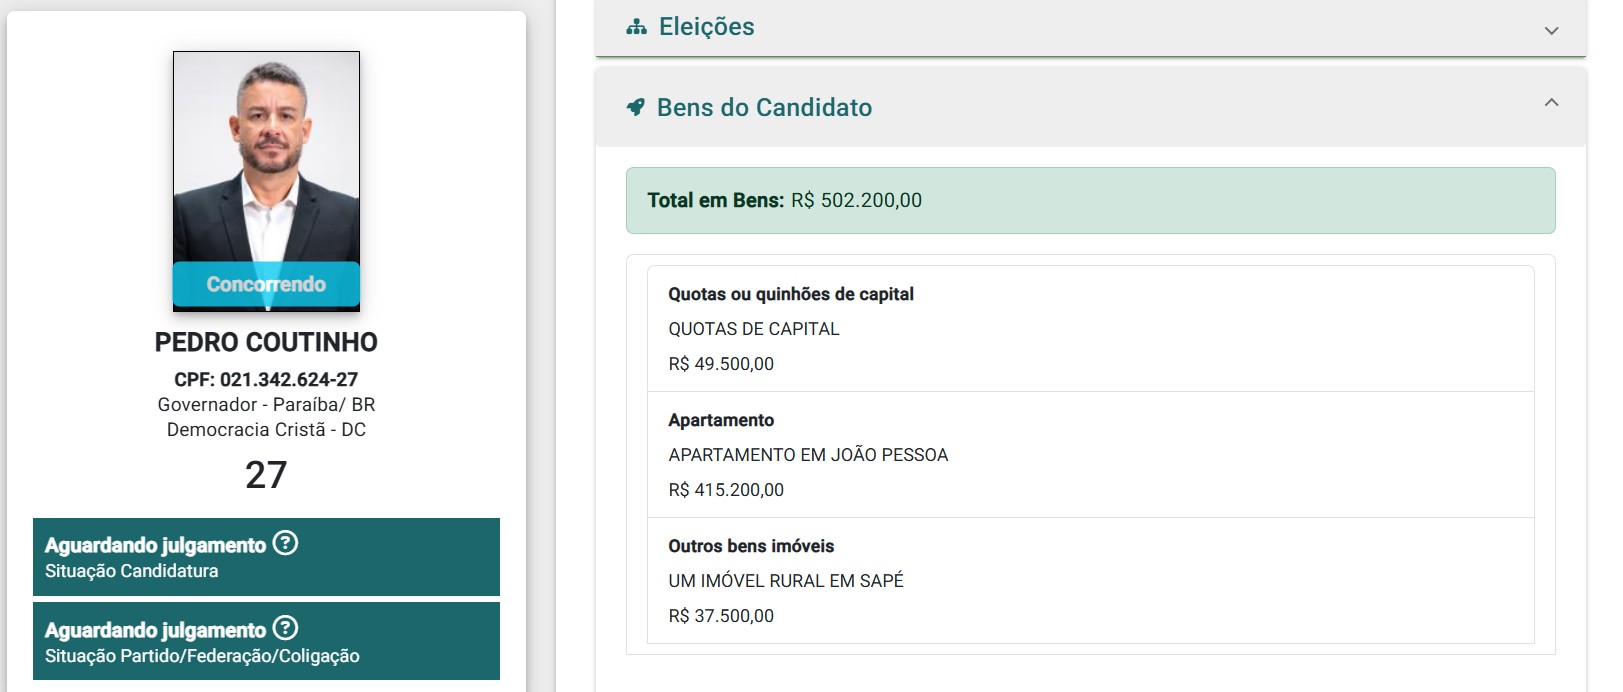
Task: Click the Eleições sitemap icon
Action: [636, 27]
